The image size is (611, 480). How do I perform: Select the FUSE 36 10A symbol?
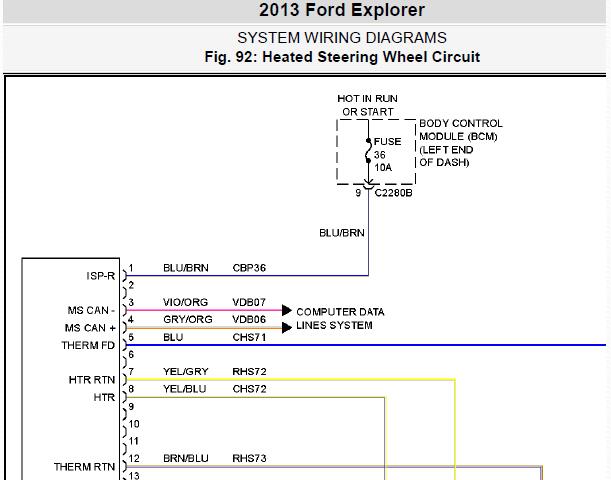coord(368,151)
